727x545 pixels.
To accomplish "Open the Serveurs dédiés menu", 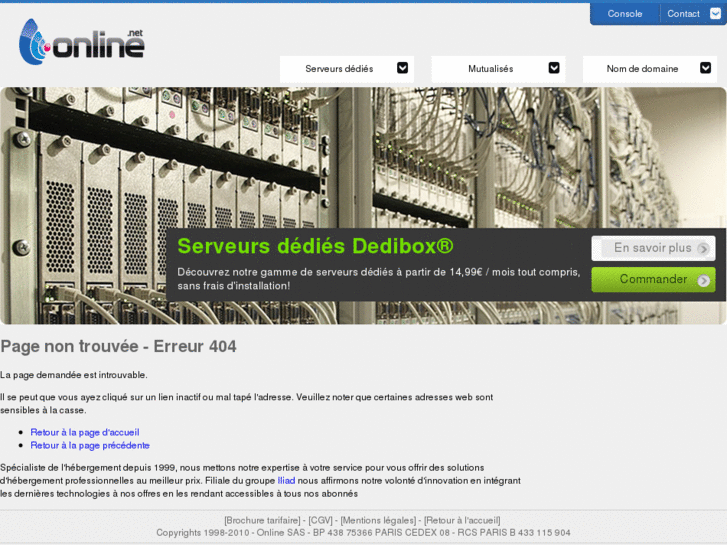I will tap(347, 69).
